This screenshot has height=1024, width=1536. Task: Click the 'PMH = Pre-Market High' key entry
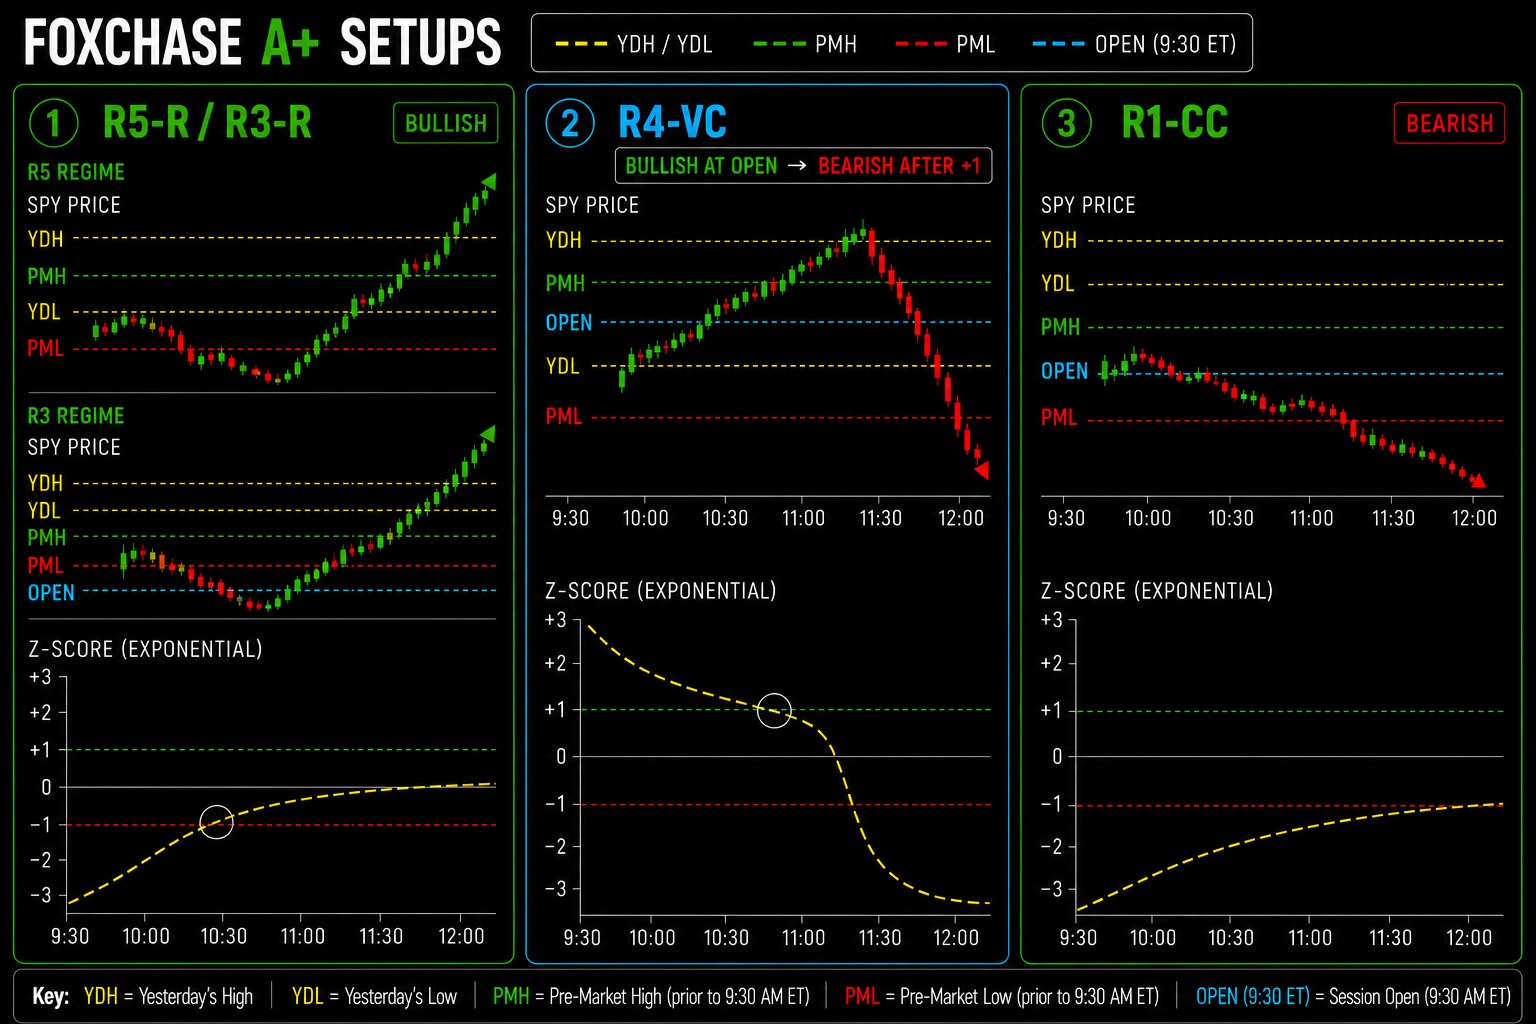(x=651, y=996)
